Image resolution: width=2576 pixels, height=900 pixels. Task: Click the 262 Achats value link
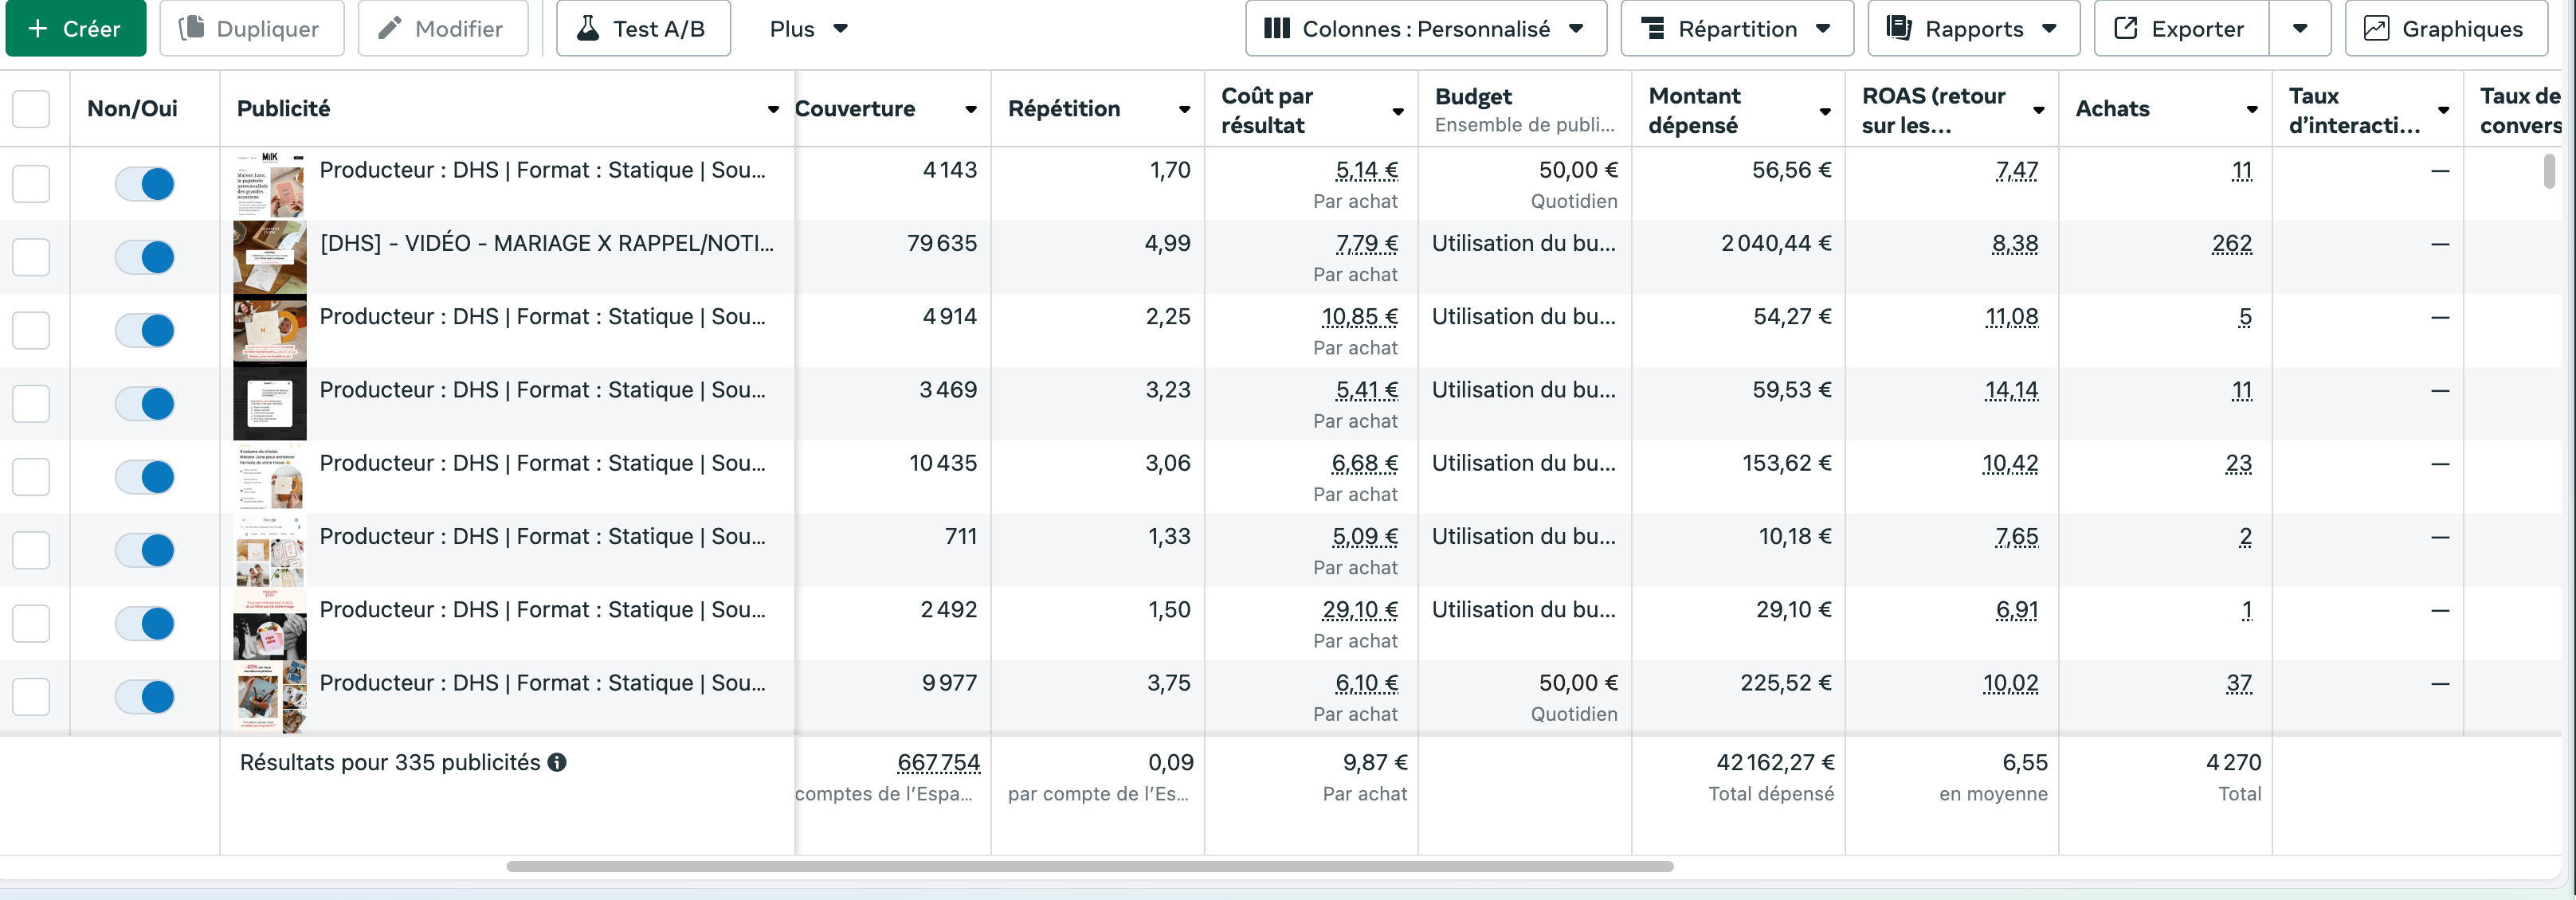coord(2231,243)
